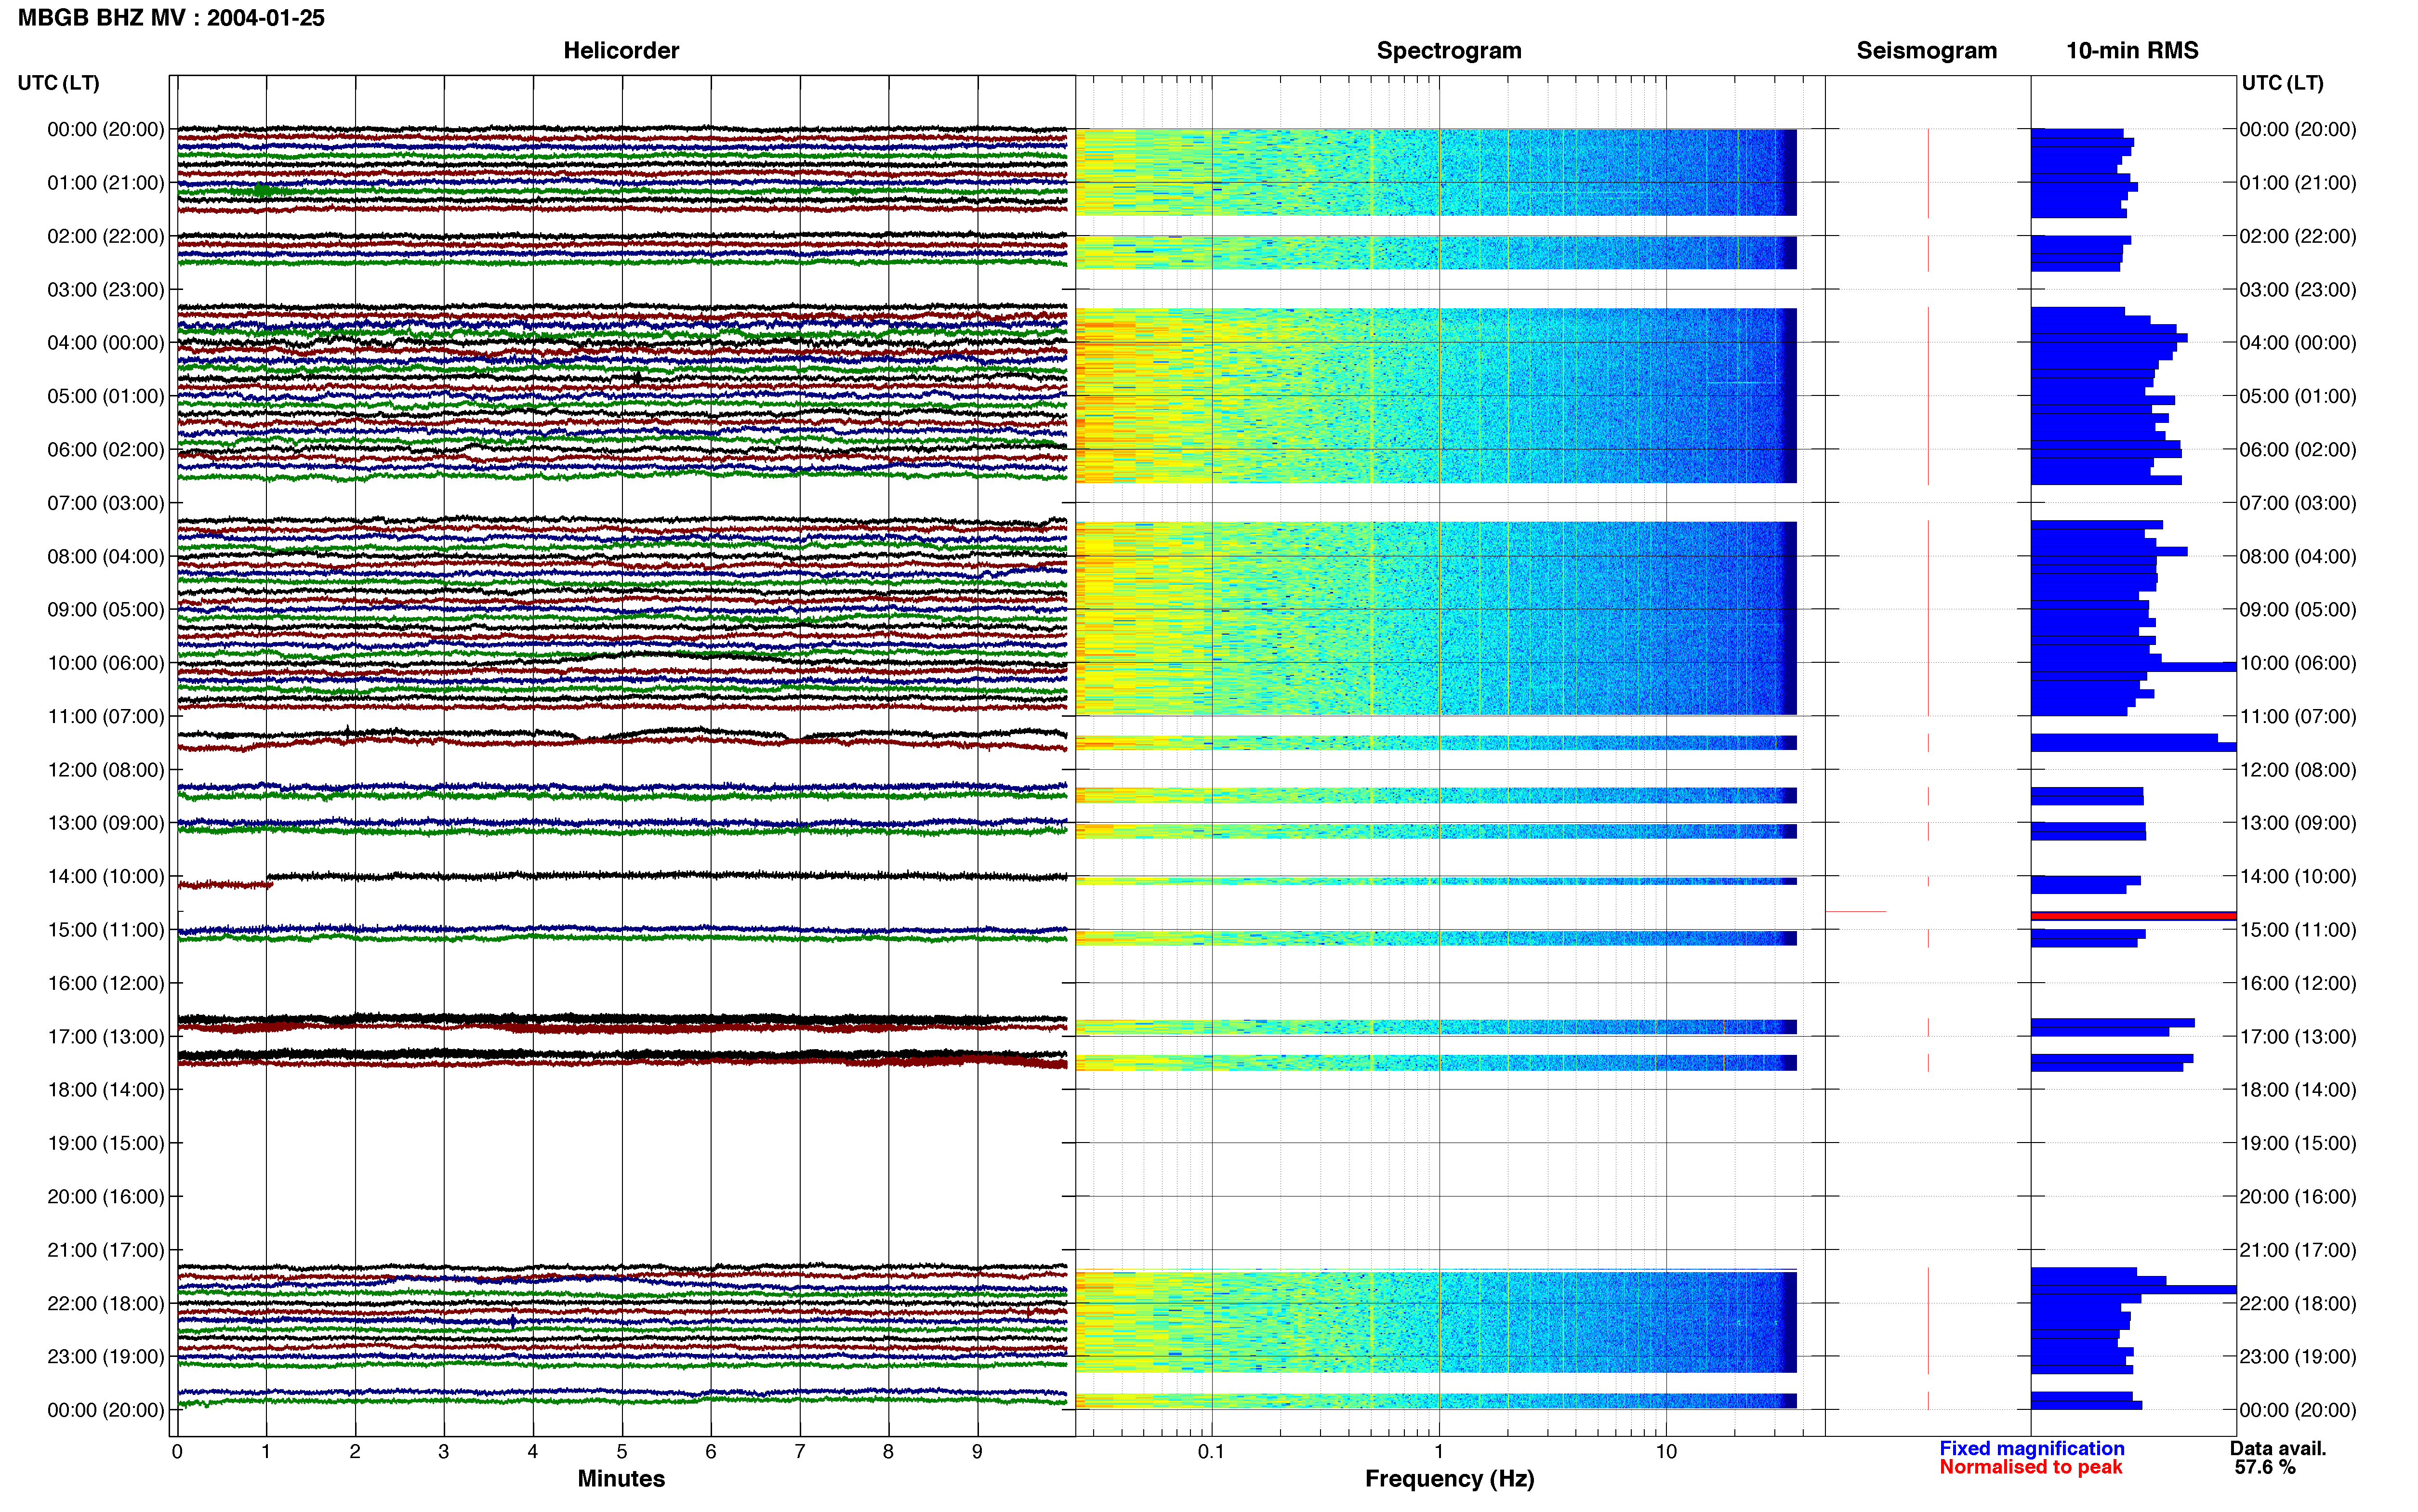The height and width of the screenshot is (1512, 2418).
Task: Click the left '05:00 (01:00)' time label
Action: click(105, 396)
